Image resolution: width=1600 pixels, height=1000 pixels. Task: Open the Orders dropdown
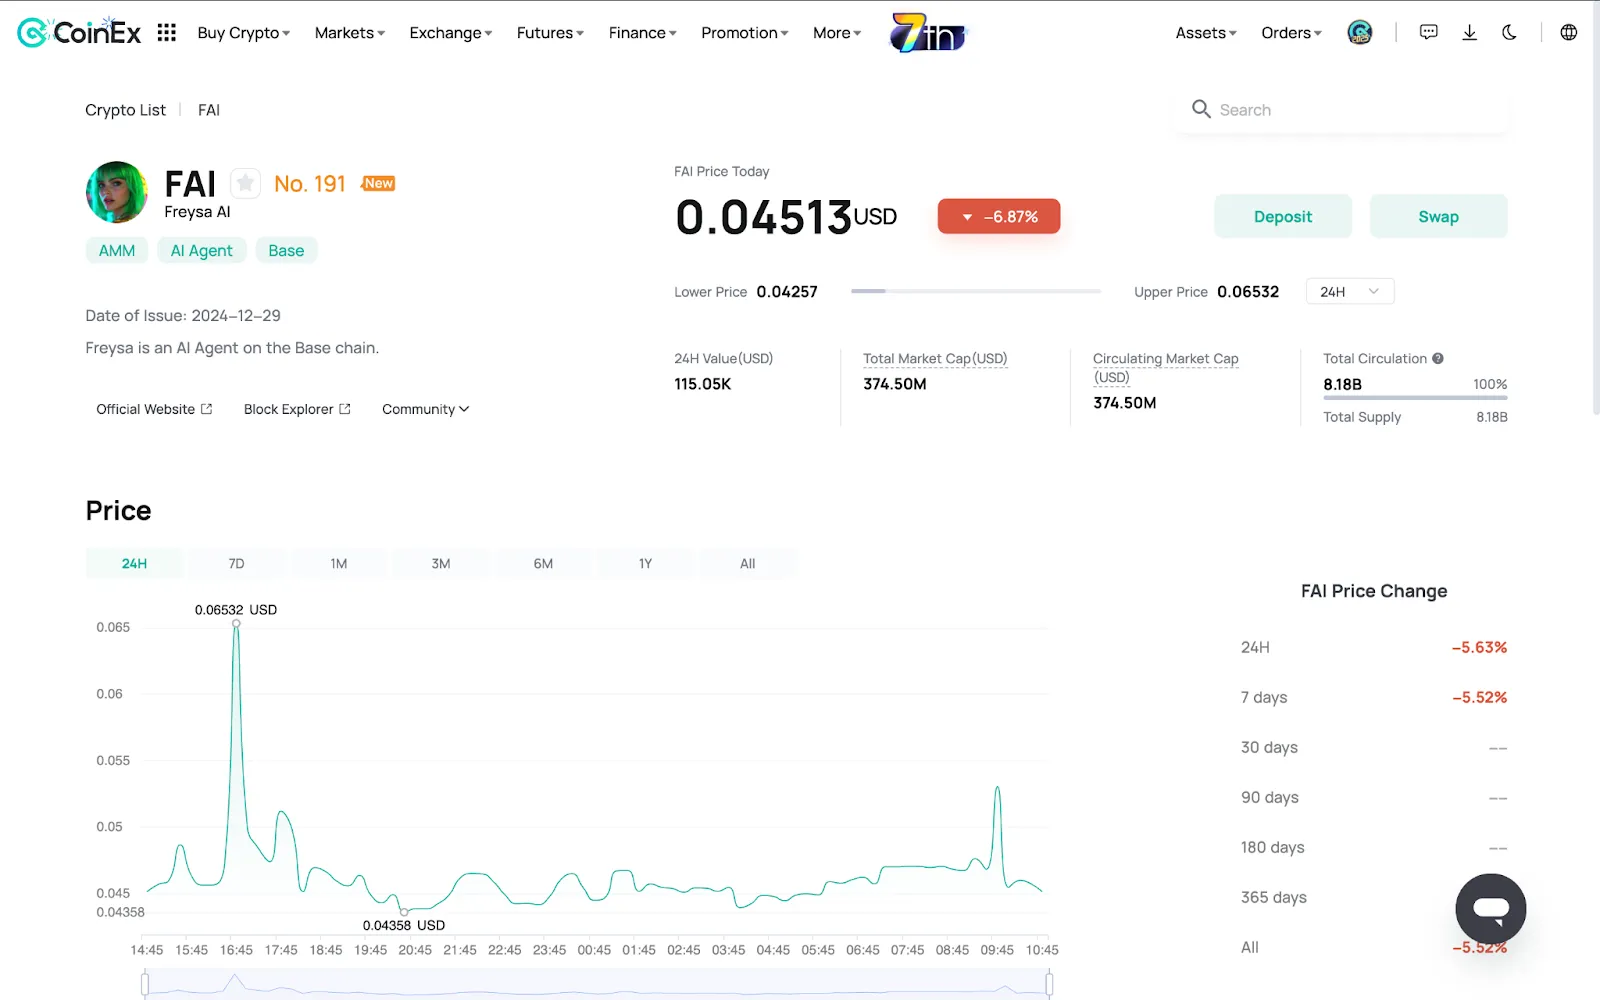click(1291, 33)
